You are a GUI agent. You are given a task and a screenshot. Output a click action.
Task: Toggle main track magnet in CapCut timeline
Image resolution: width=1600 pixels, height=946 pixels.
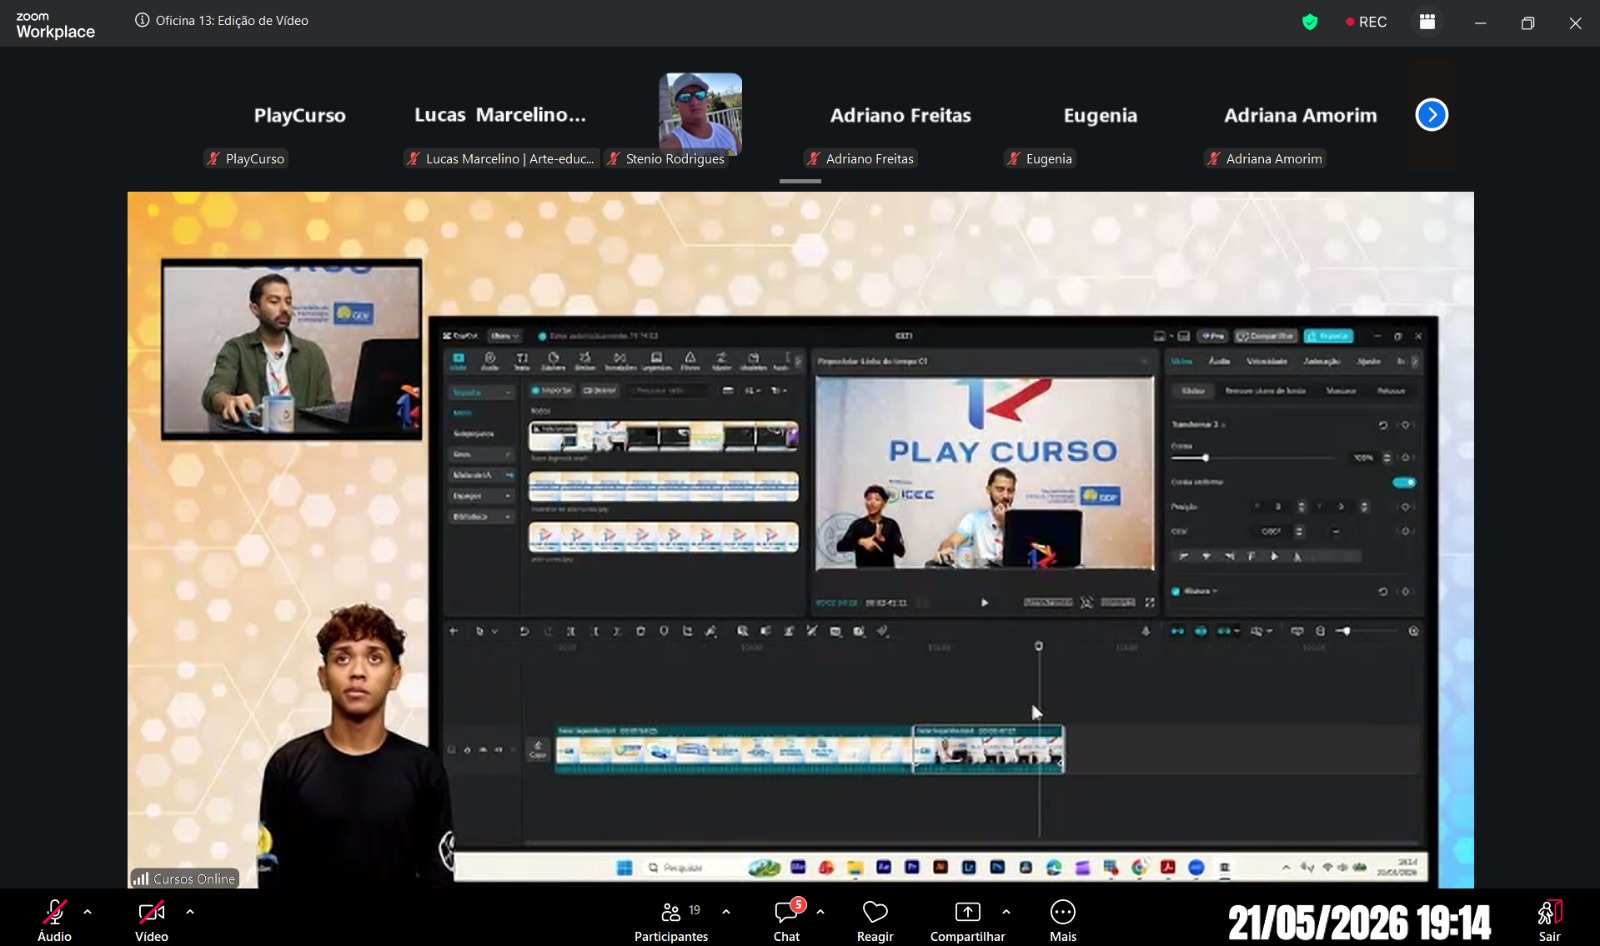1177,631
